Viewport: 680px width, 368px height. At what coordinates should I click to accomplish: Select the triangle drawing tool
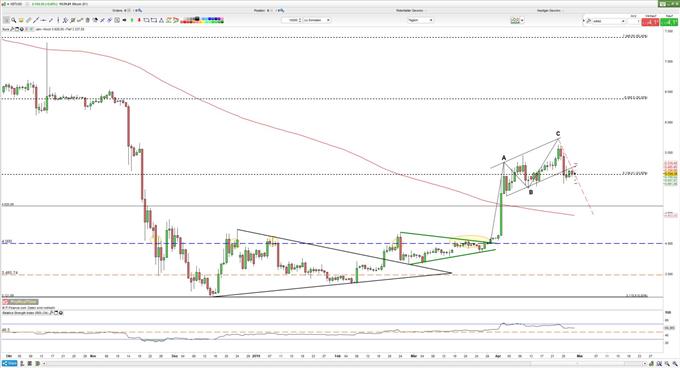coord(161,20)
